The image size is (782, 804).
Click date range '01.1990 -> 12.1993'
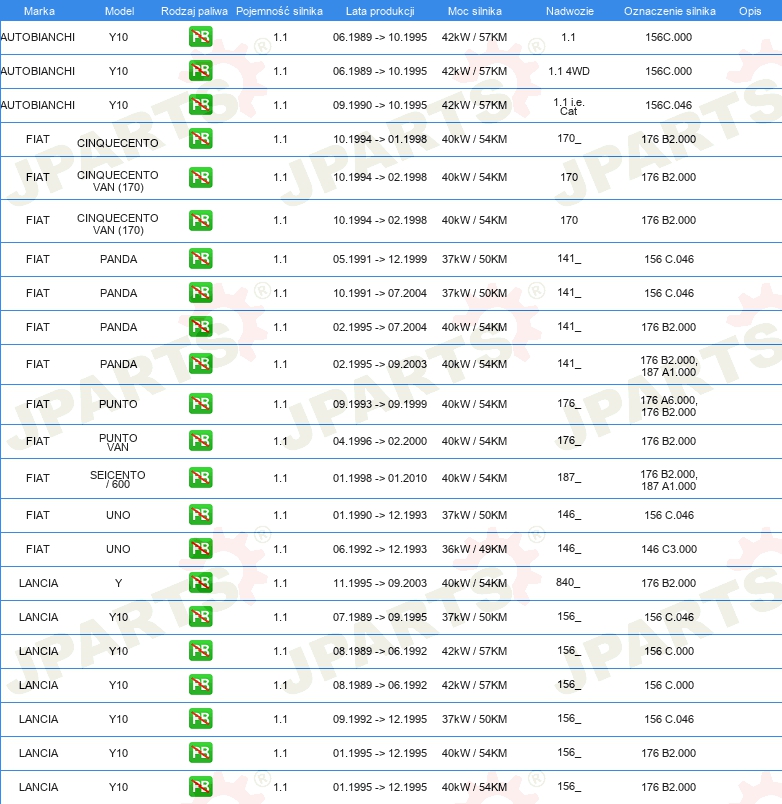[379, 515]
